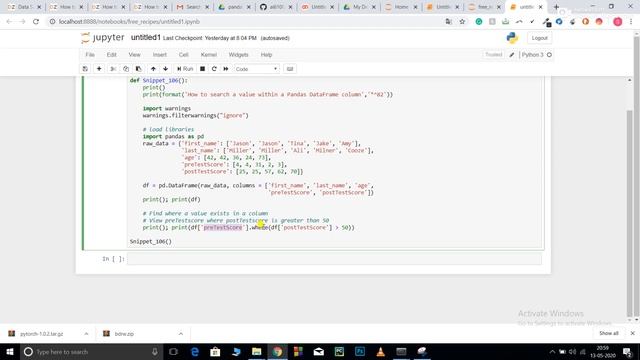Click Show all downloads

(609, 333)
